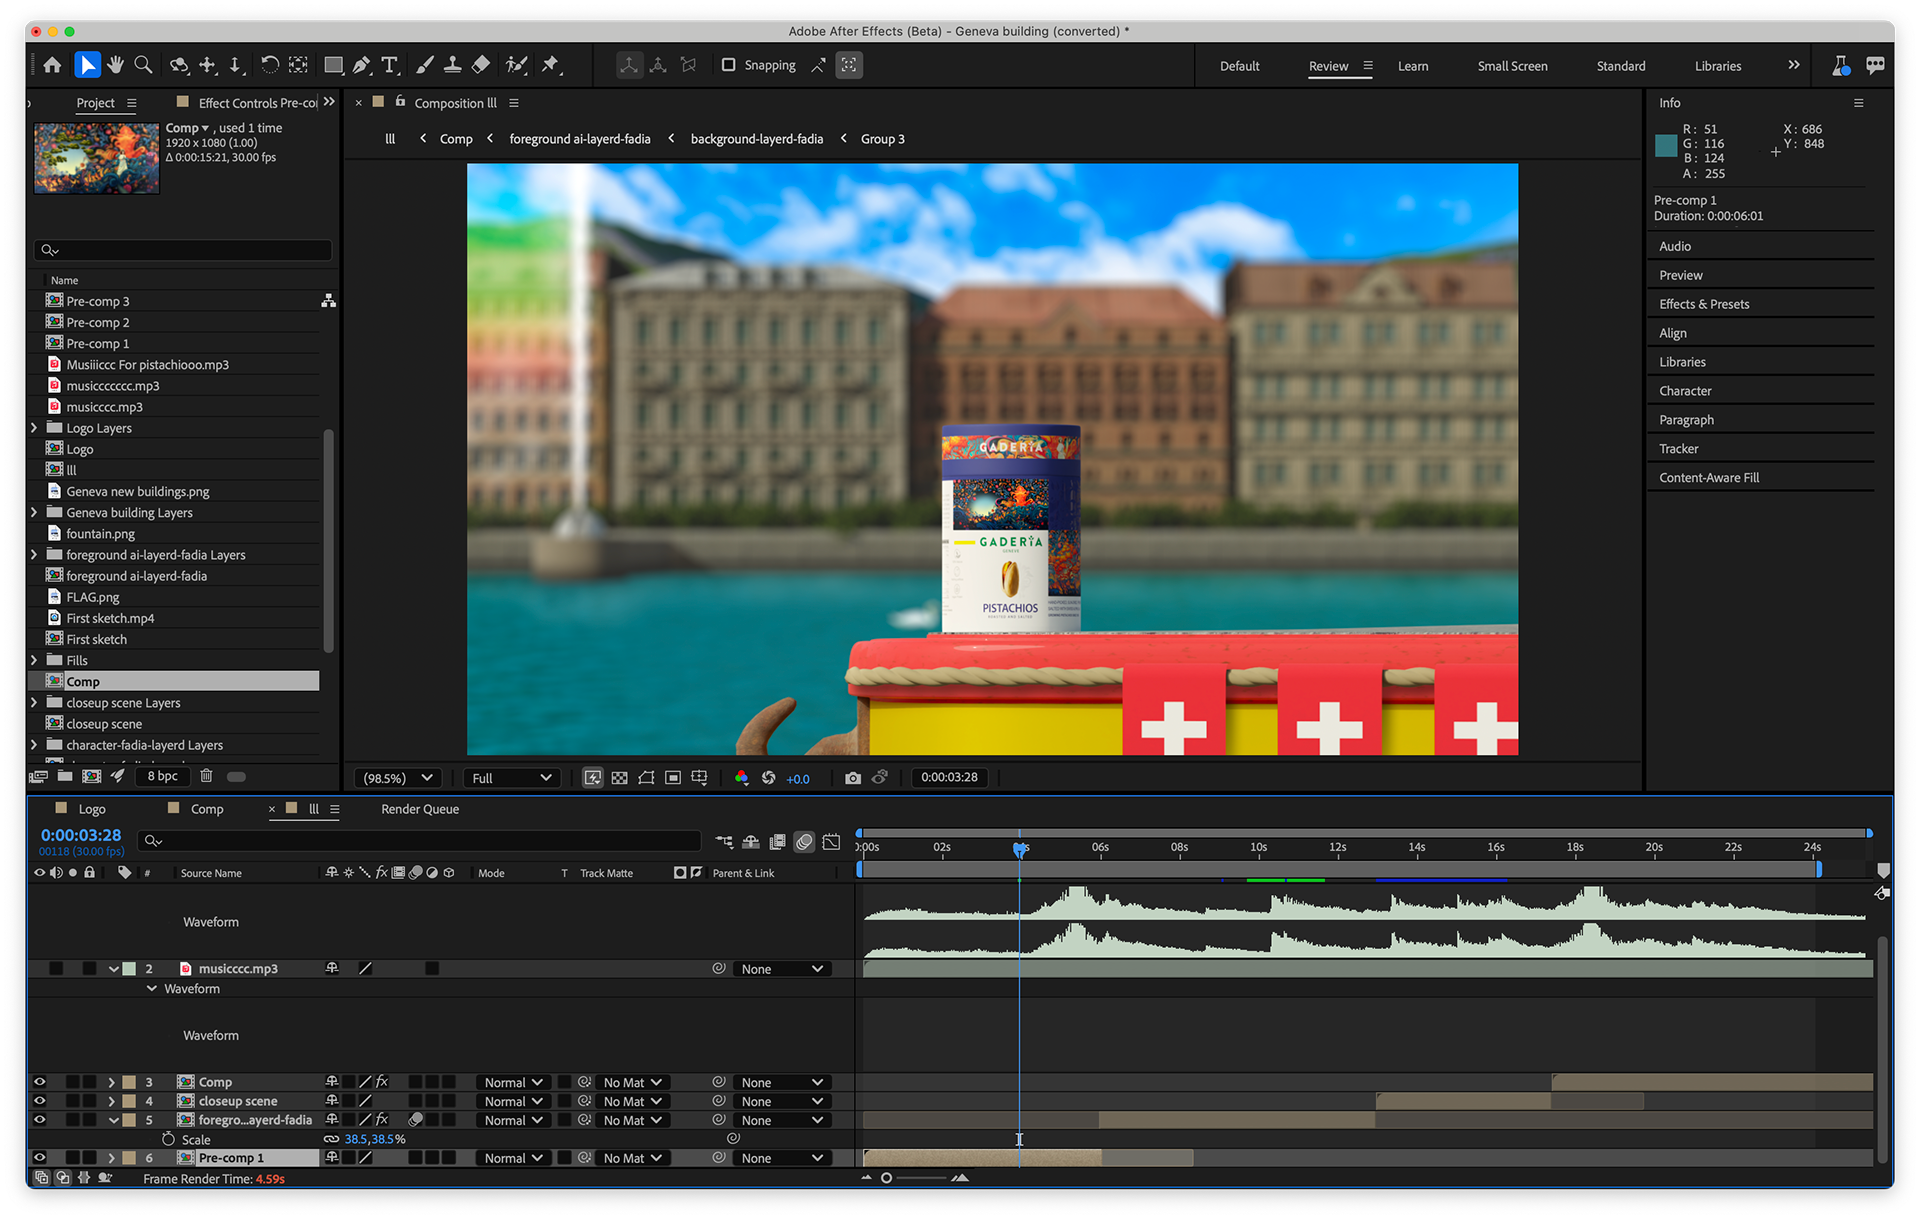1920x1219 pixels.
Task: Select the Rectangle shape tool
Action: [334, 65]
